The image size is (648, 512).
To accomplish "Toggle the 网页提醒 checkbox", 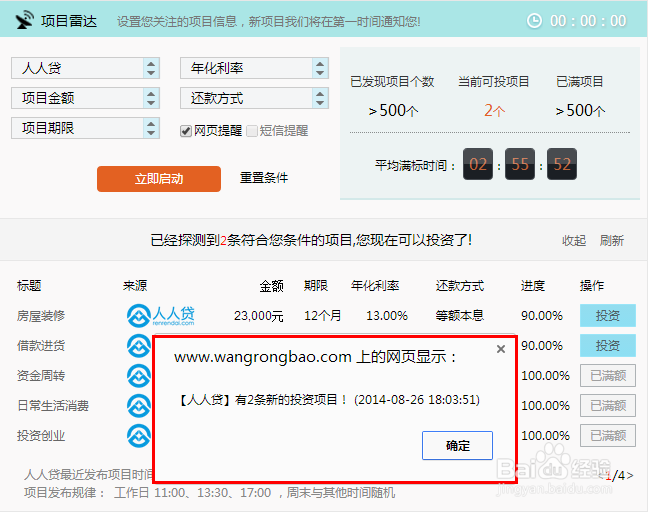I will click(186, 131).
